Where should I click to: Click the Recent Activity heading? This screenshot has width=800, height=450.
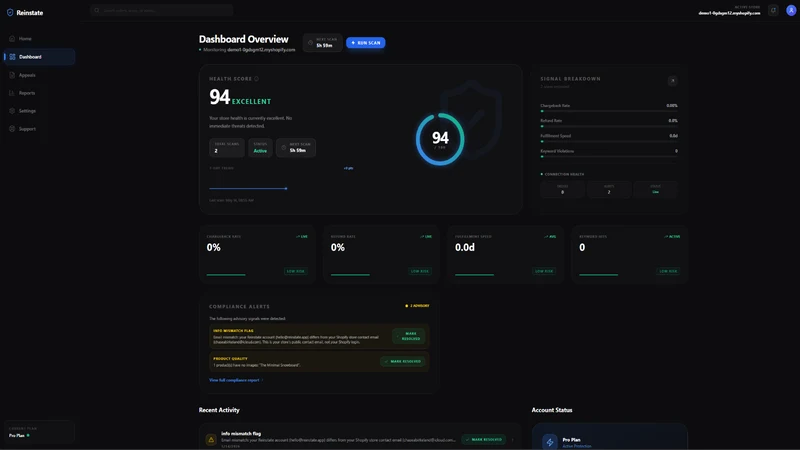pos(219,410)
